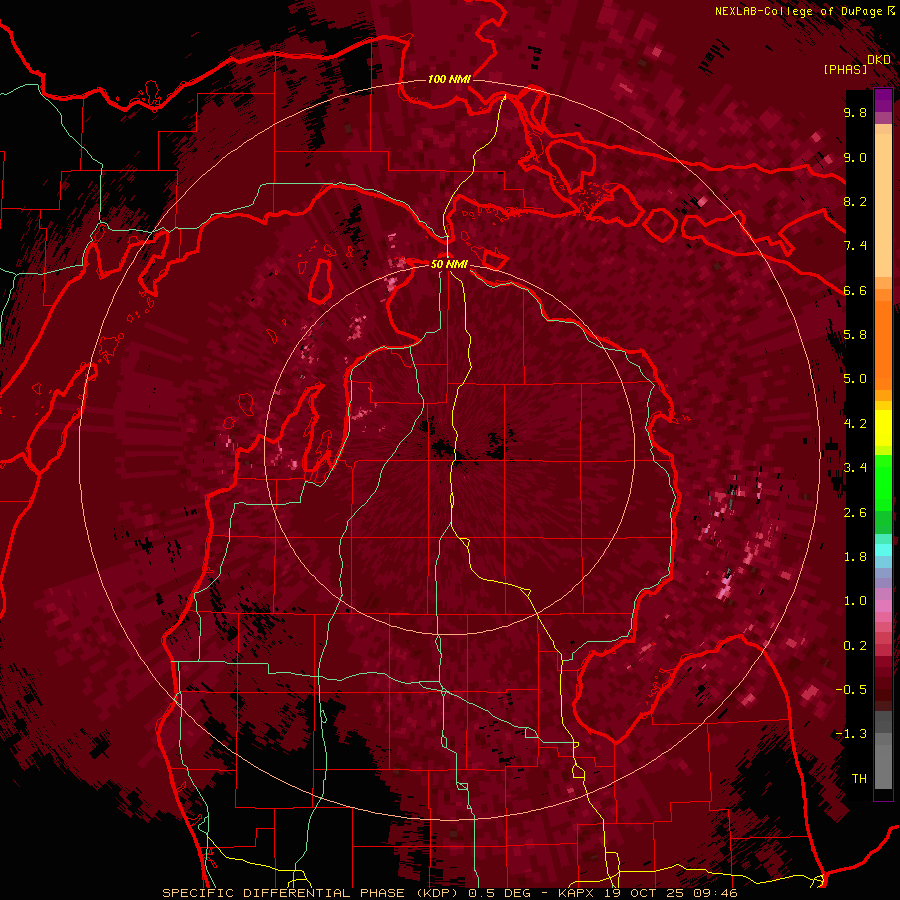Click the 1.8 value on color scale
The image size is (900, 900).
[x=855, y=557]
